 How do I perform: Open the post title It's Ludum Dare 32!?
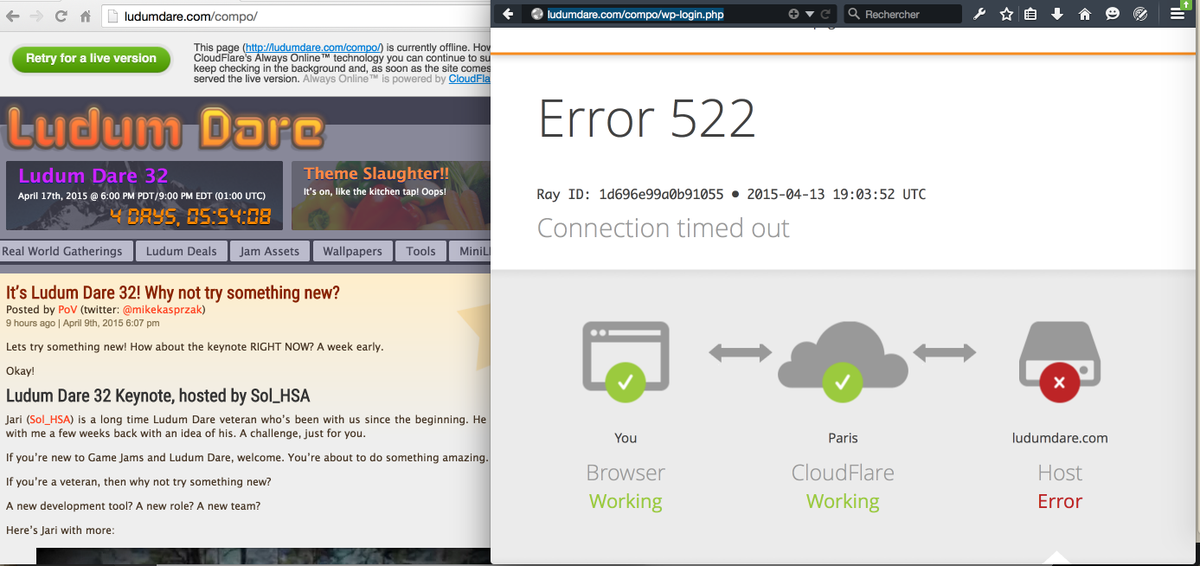click(x=173, y=293)
